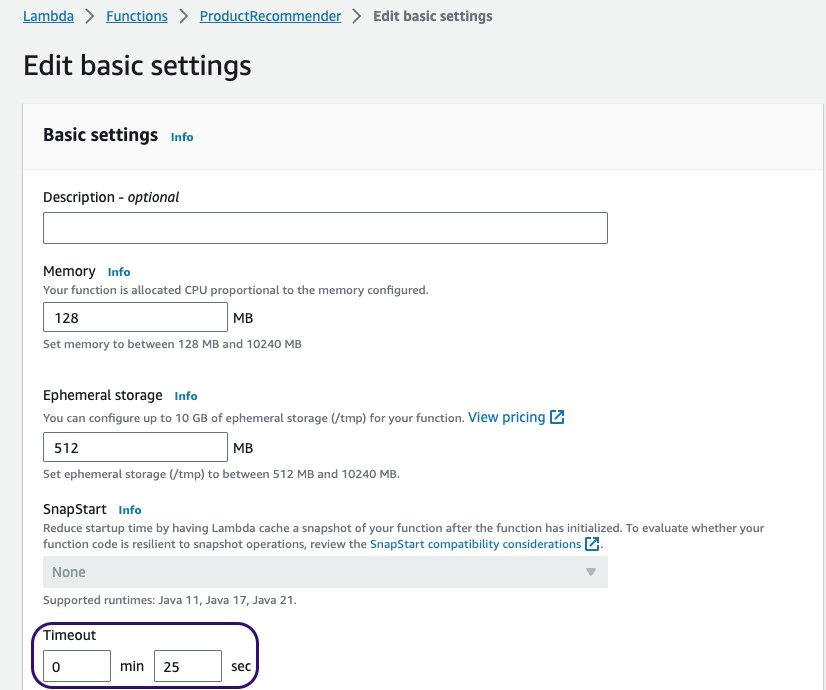
Task: Click the Ephemeral storage field showing 512
Action: (x=135, y=447)
